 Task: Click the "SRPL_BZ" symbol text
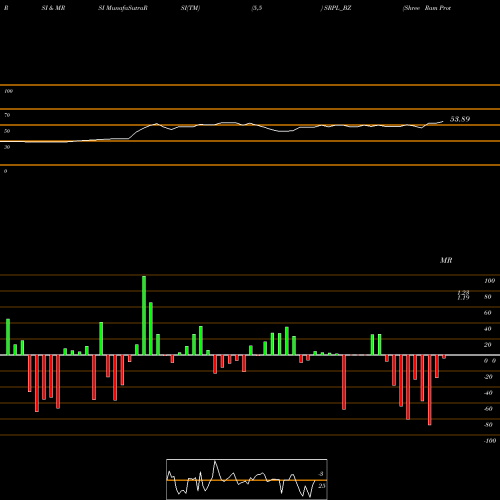[x=338, y=8]
